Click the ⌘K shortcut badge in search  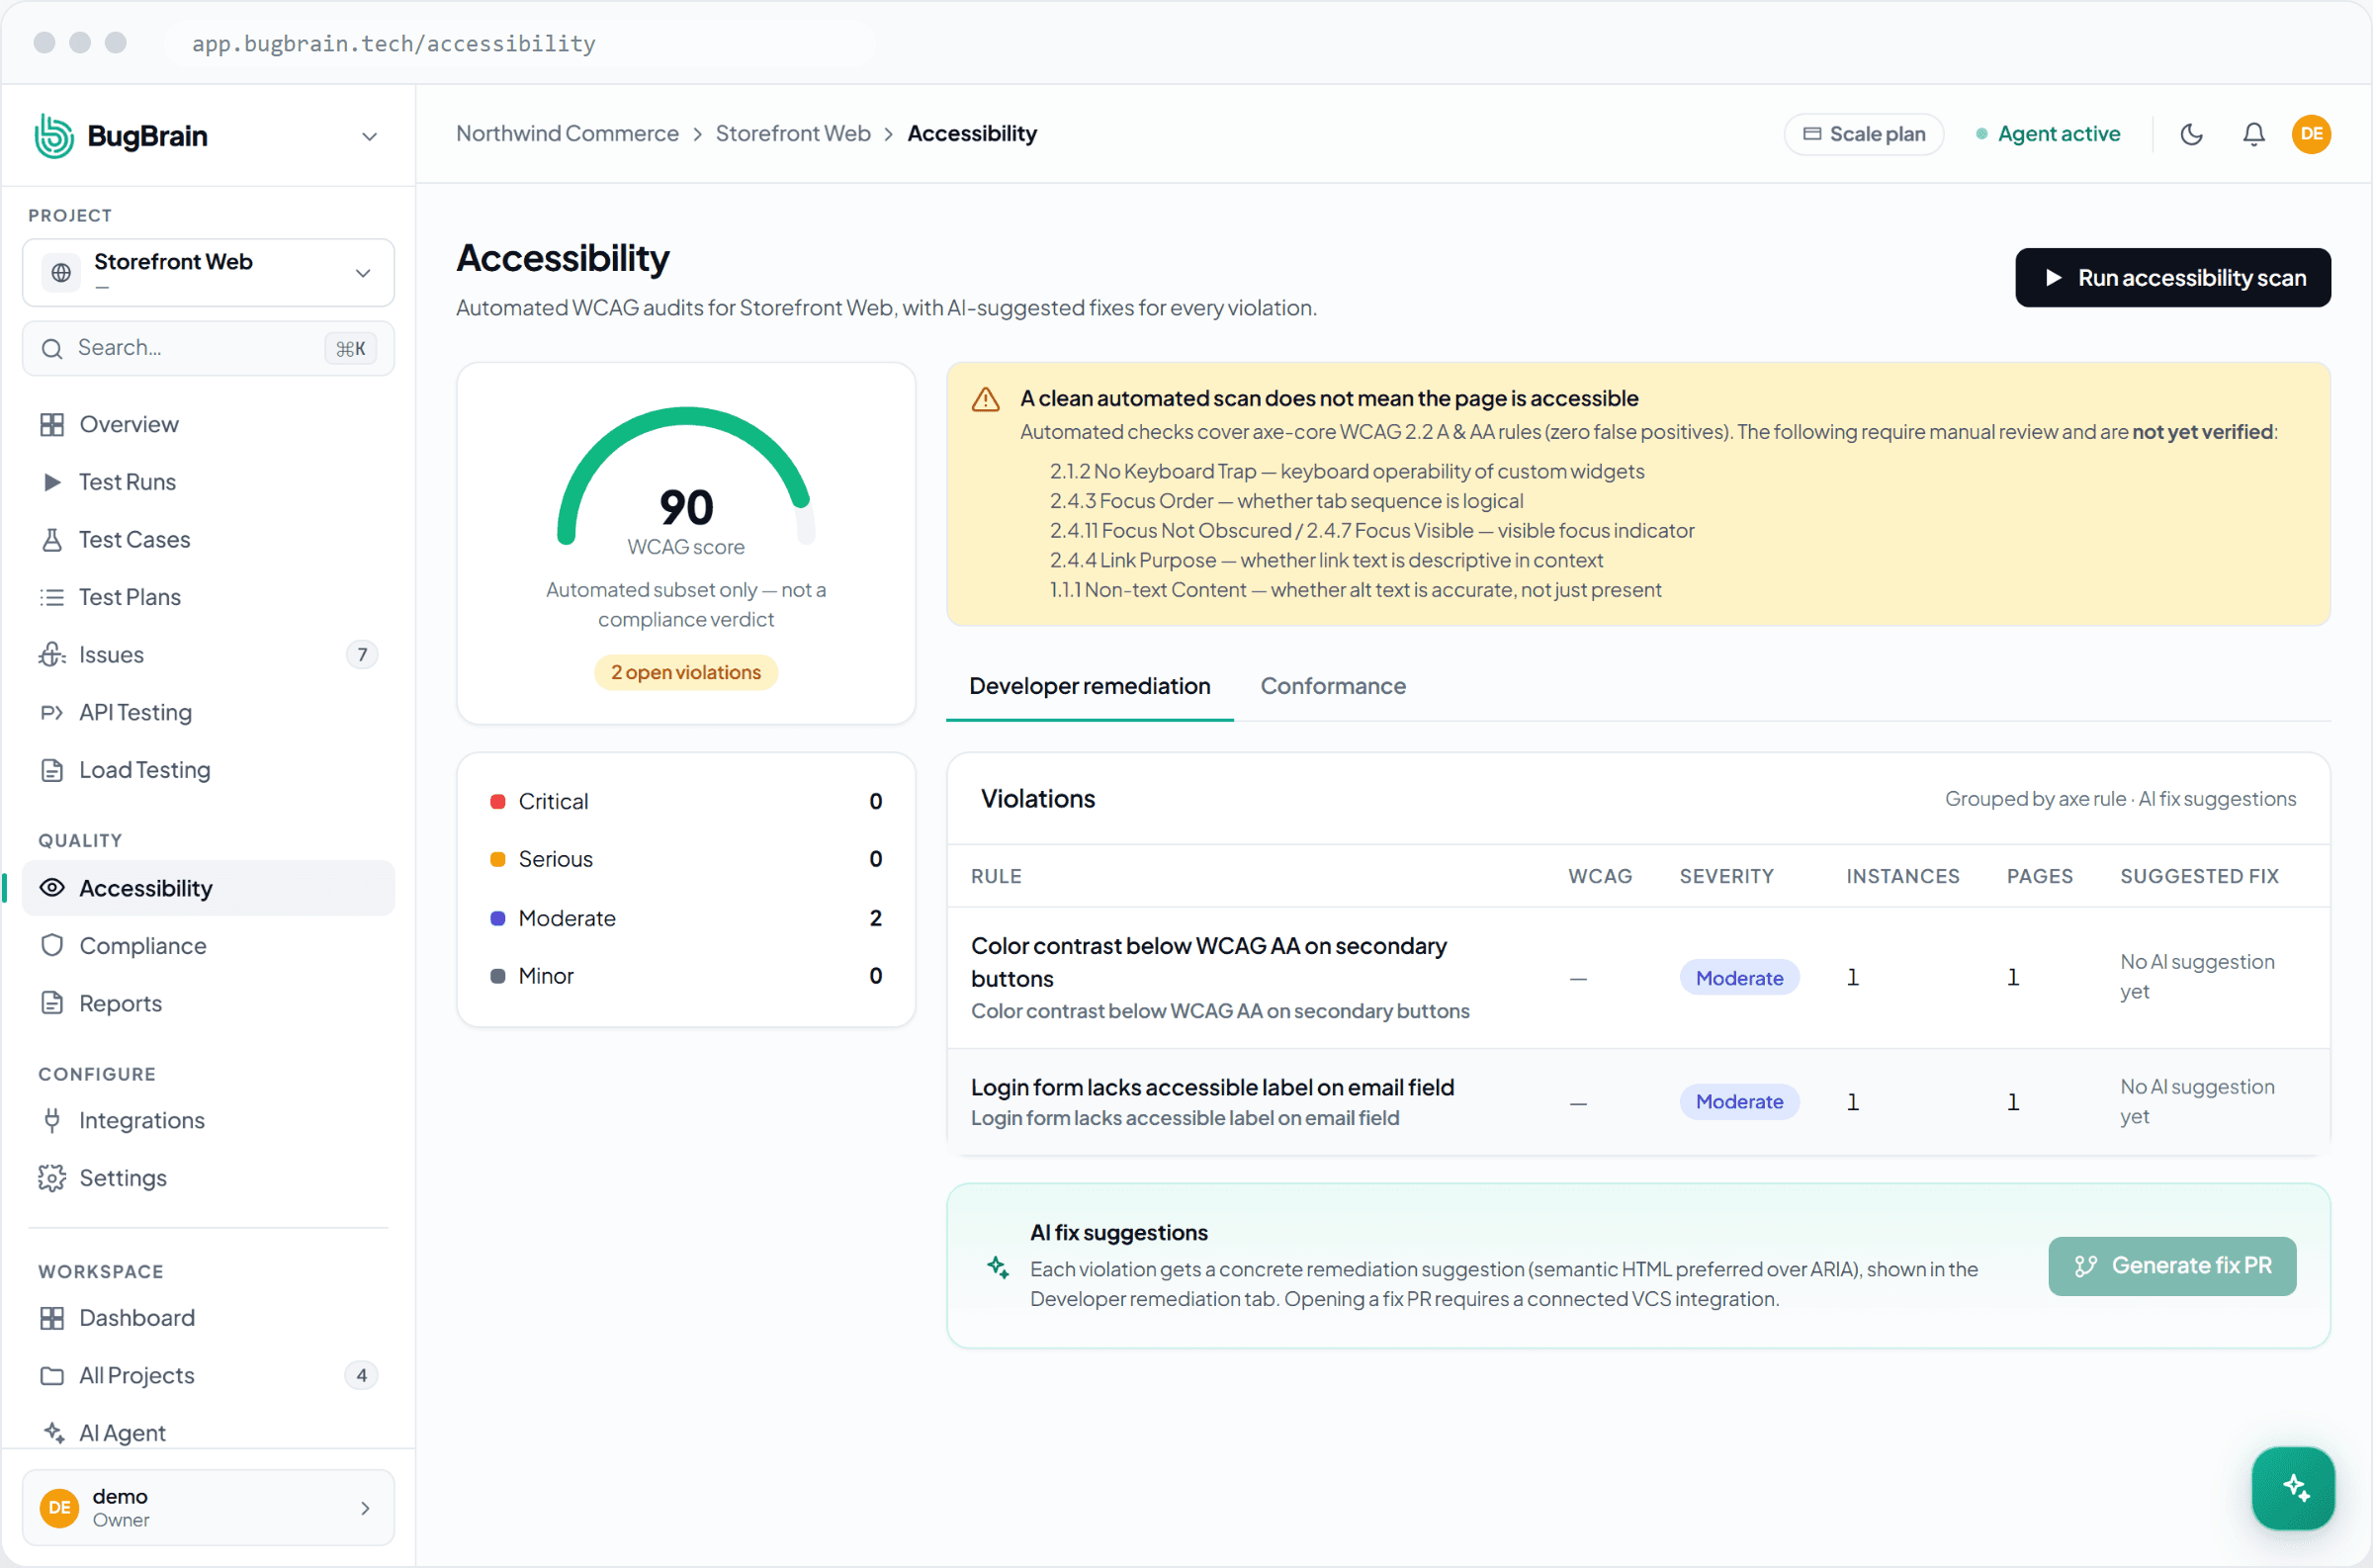tap(350, 348)
